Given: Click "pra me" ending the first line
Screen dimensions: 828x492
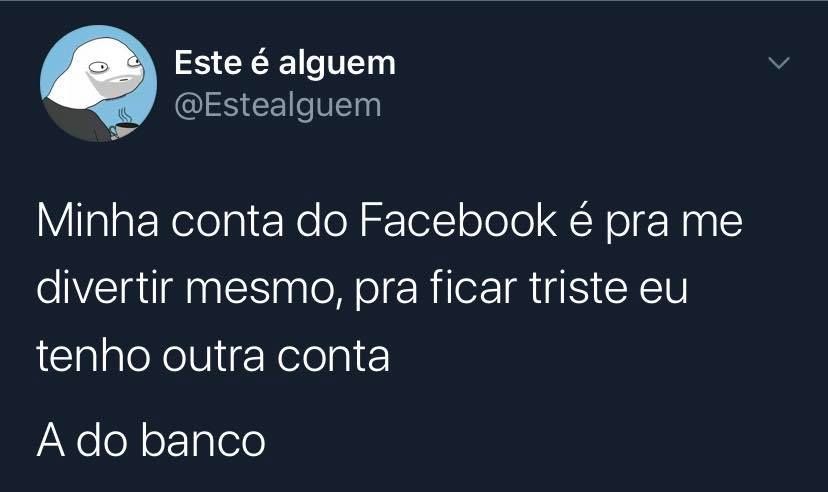Looking at the screenshot, I should click(x=673, y=224).
